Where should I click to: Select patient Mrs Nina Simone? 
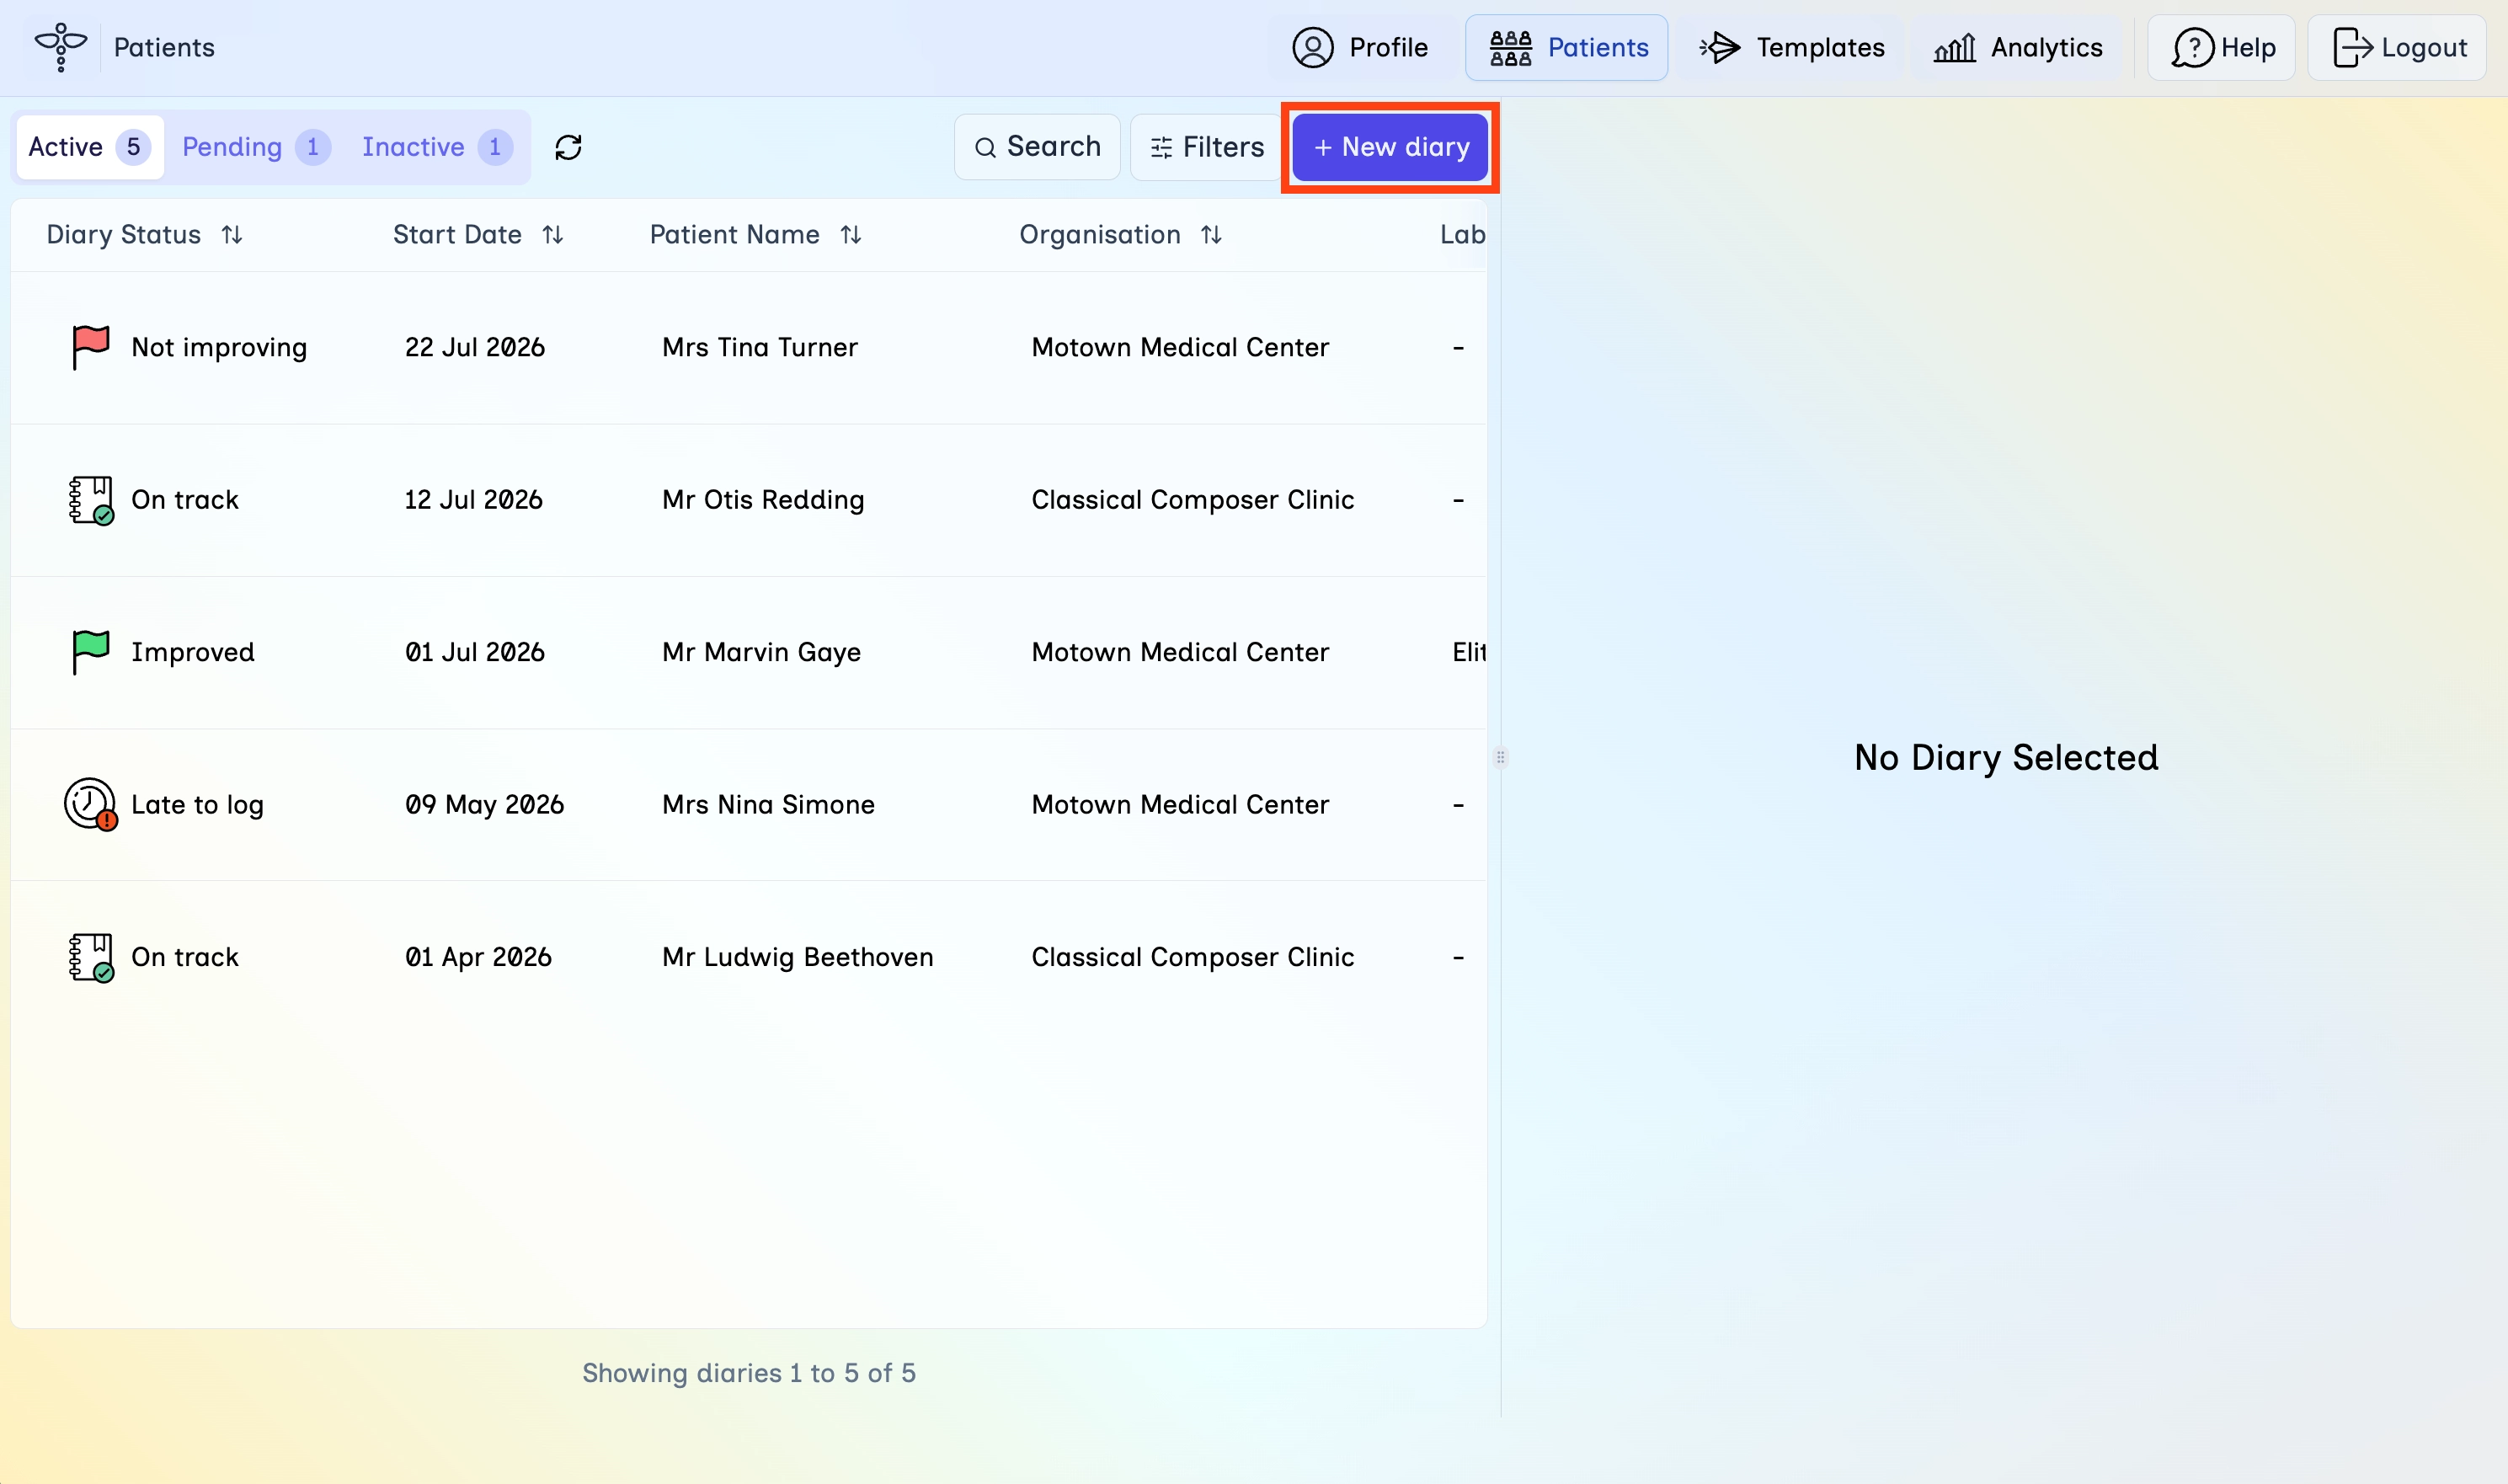coord(768,804)
